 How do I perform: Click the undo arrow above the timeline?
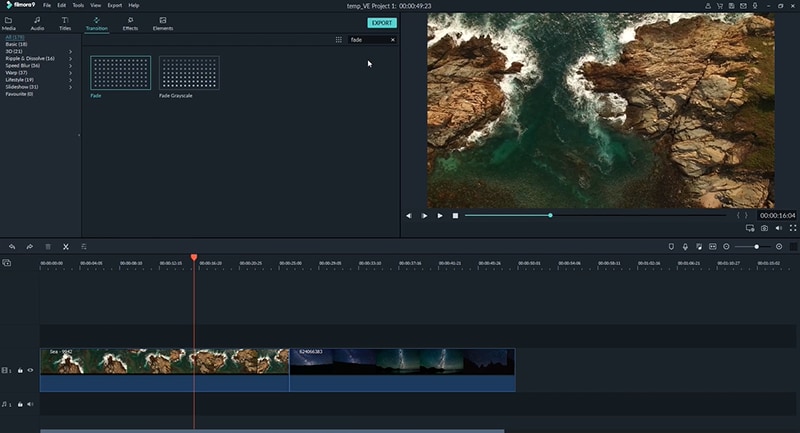(12, 246)
